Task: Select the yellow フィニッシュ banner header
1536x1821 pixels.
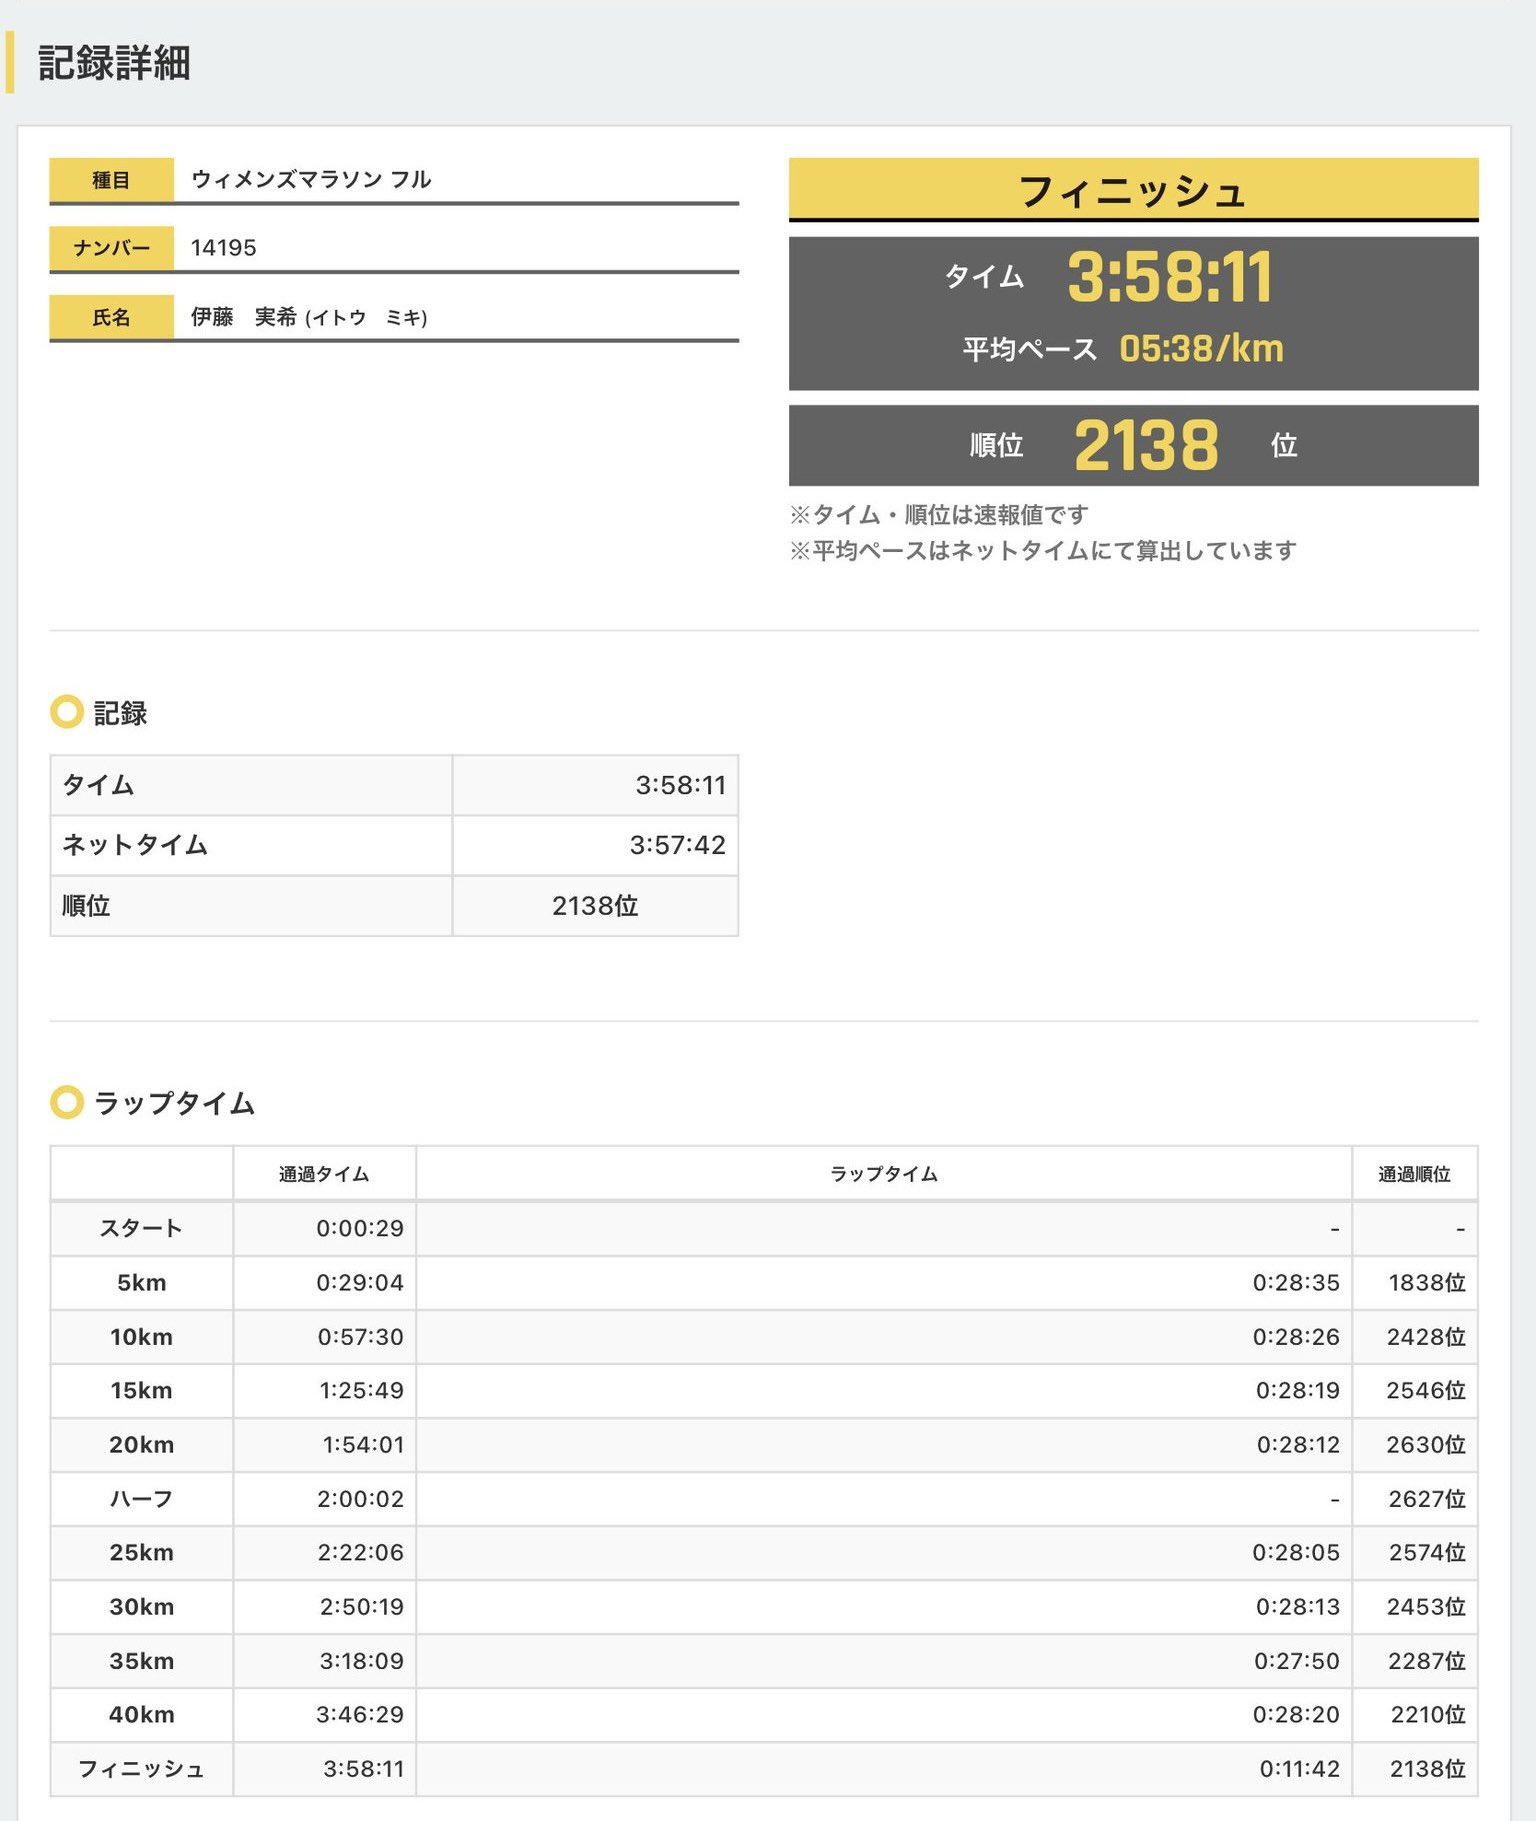Action: [x=1132, y=190]
